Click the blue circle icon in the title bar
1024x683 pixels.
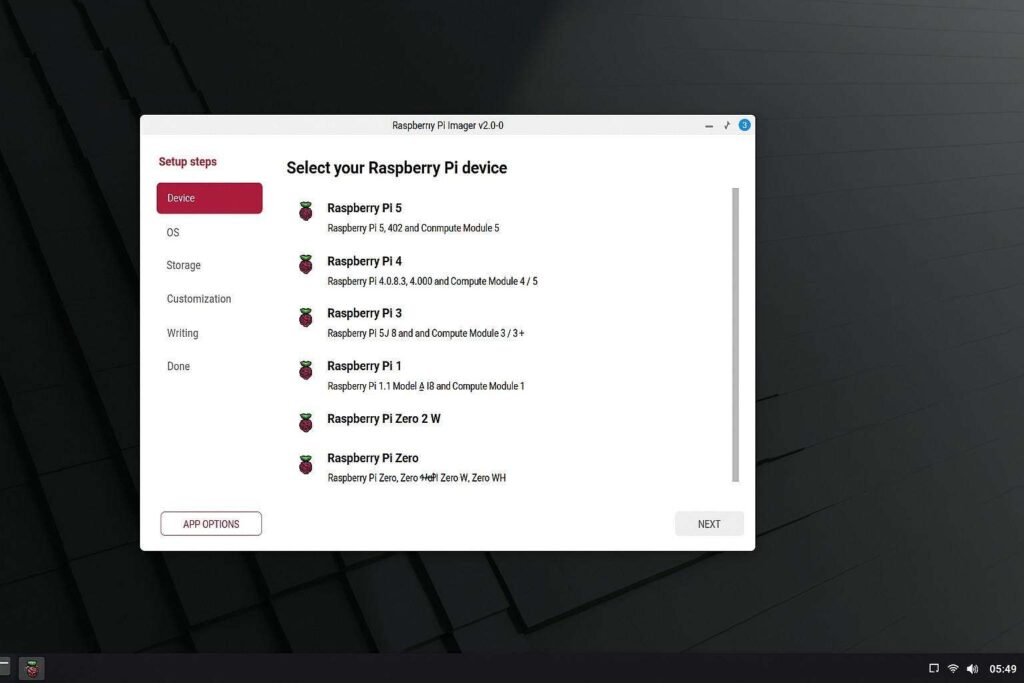point(743,125)
